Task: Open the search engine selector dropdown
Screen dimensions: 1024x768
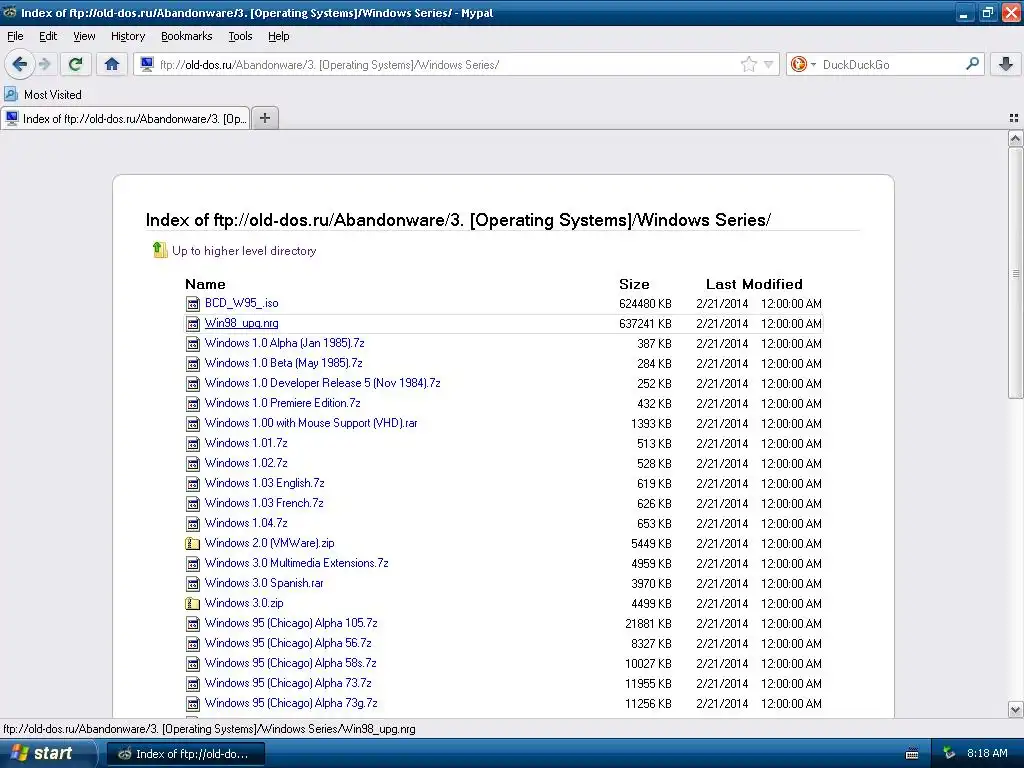Action: point(813,64)
